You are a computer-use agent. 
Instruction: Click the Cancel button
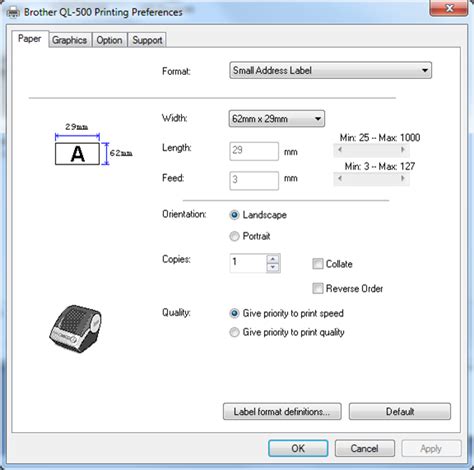point(365,449)
